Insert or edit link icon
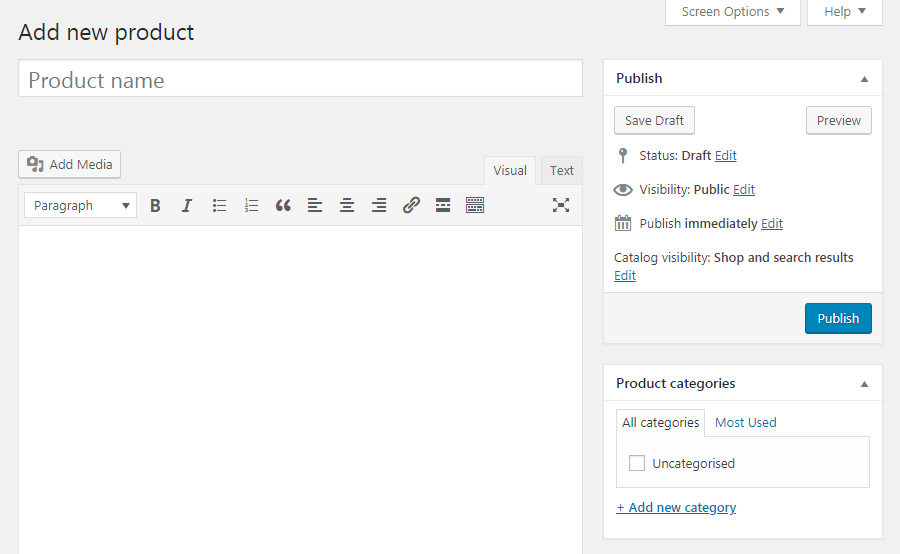 click(411, 205)
